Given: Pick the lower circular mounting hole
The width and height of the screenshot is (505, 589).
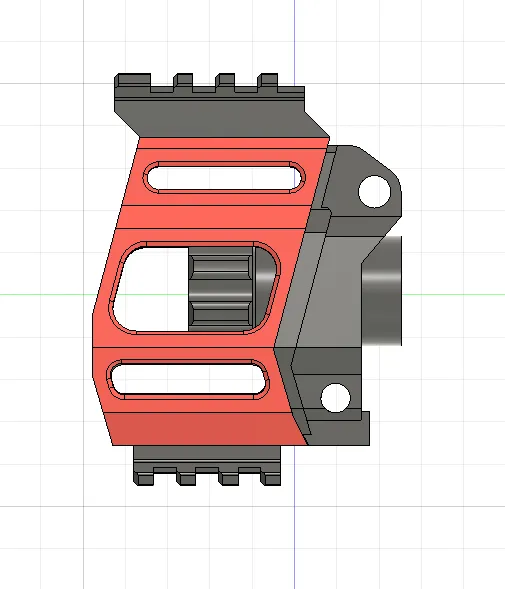Looking at the screenshot, I should 336,398.
